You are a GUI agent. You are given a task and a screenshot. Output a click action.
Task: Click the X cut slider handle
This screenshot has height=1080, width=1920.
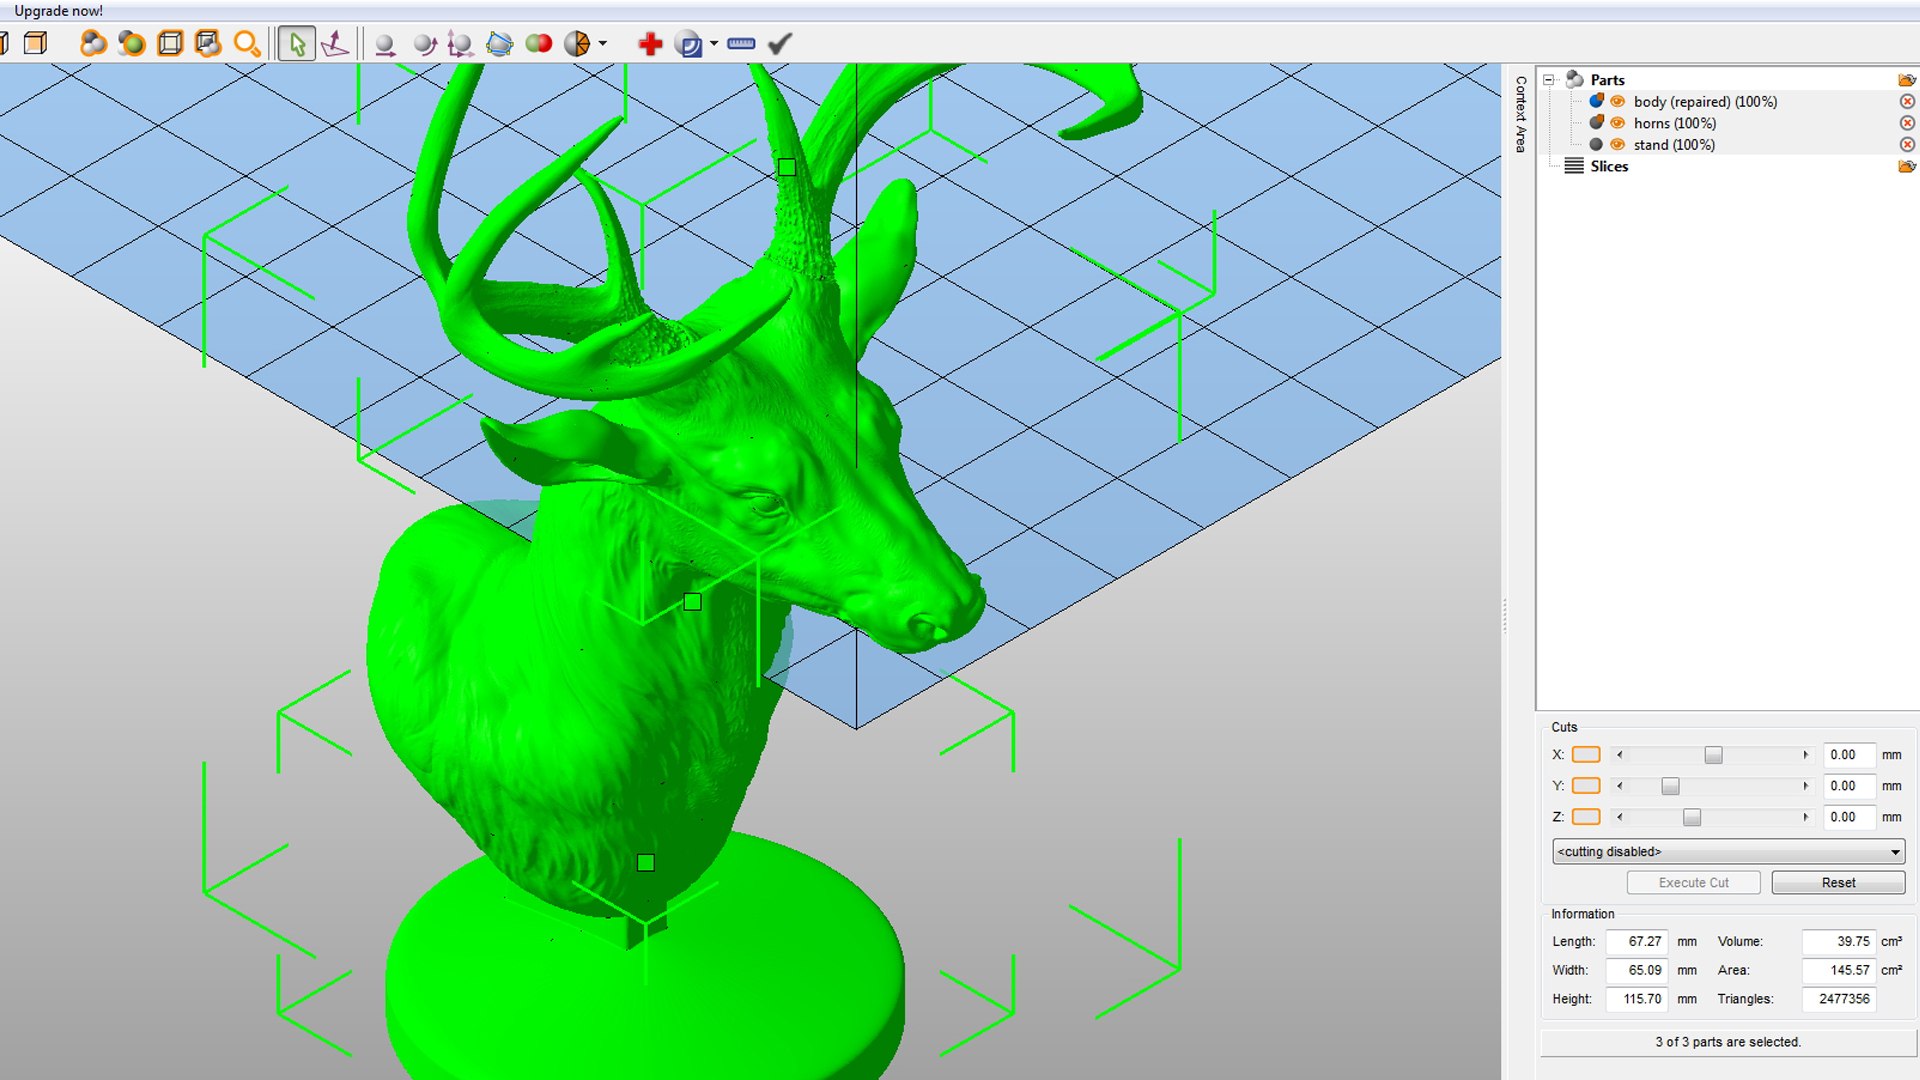tap(1713, 755)
